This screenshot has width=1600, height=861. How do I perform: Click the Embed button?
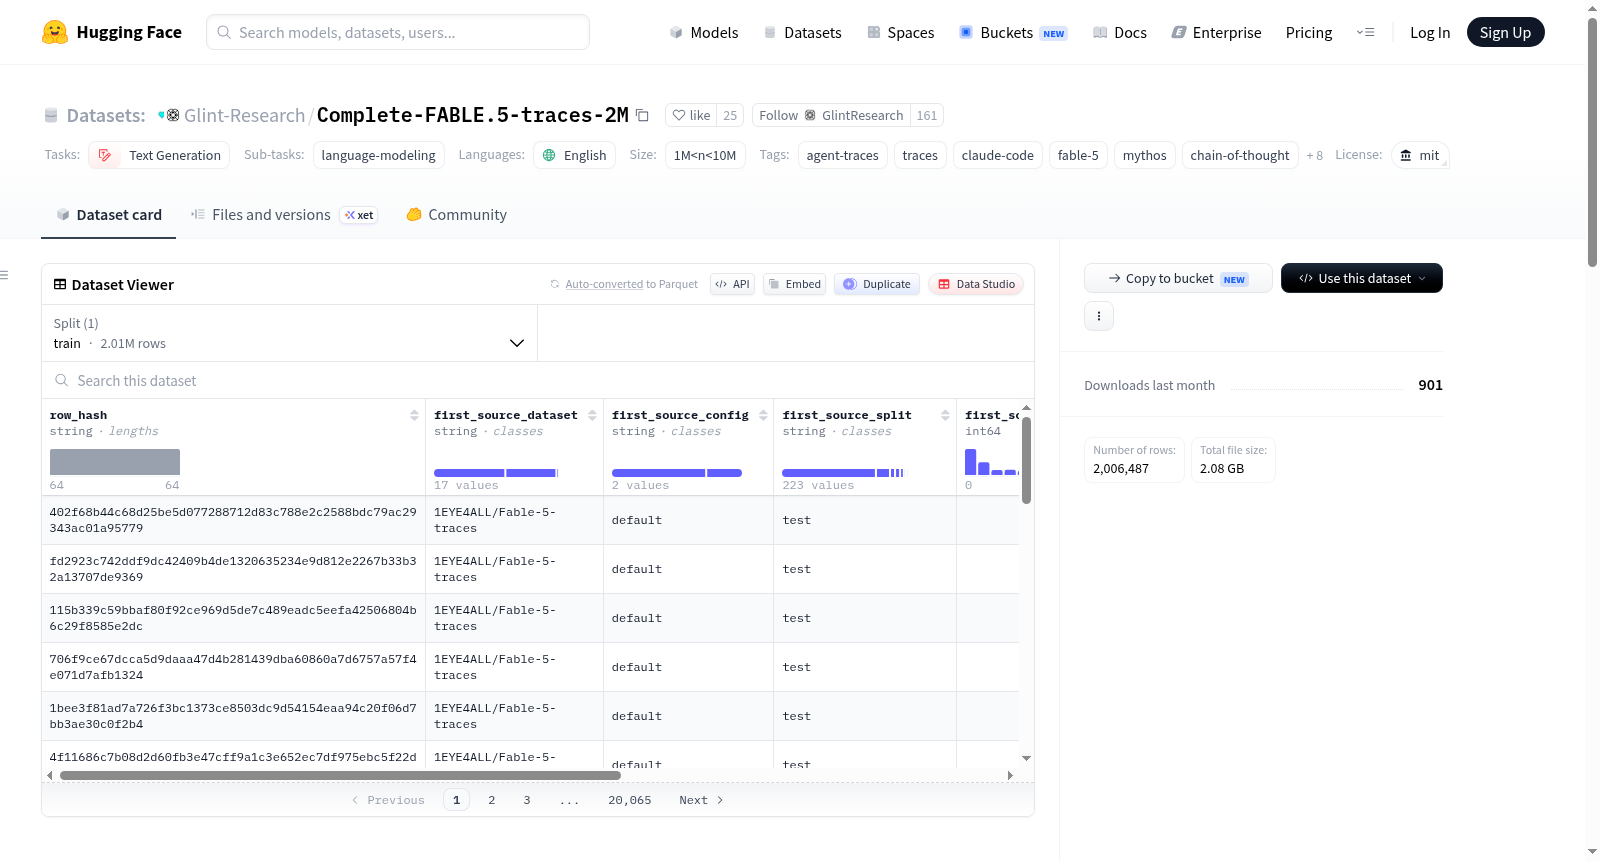click(794, 284)
